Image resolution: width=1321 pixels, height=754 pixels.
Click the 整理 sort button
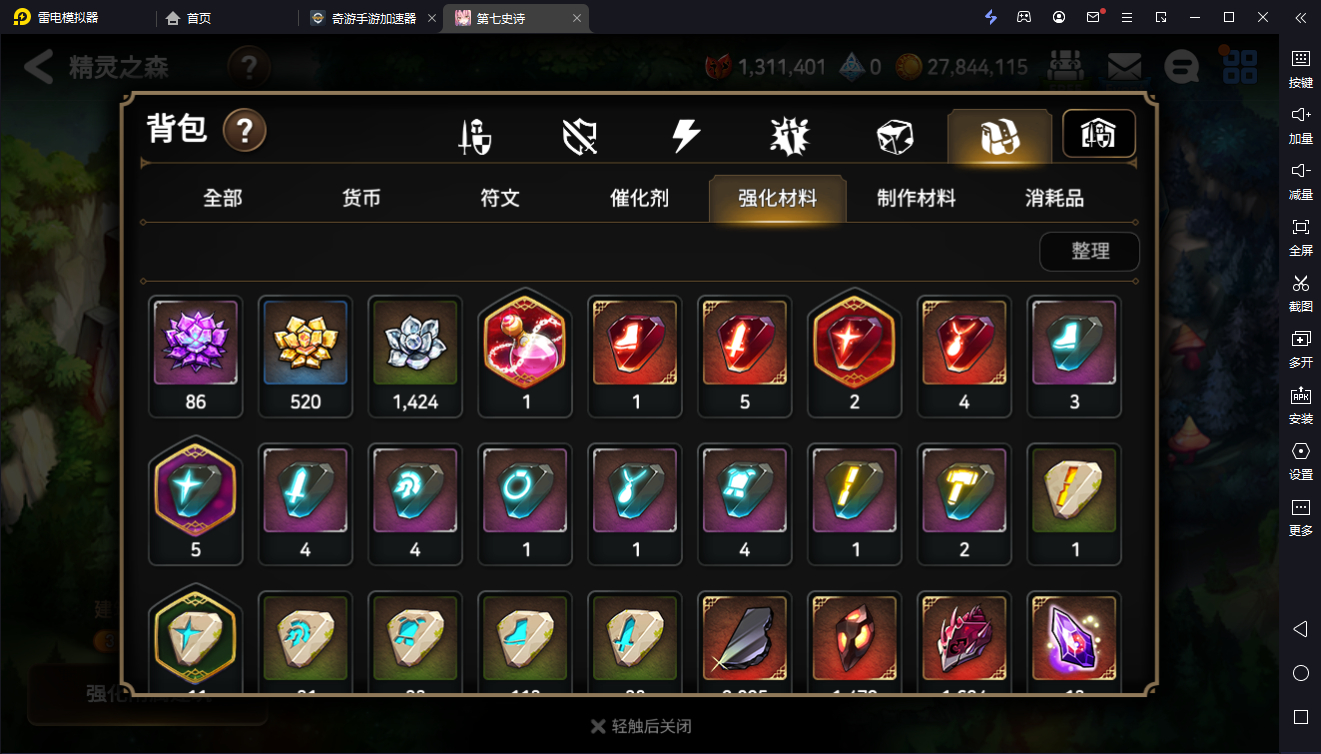point(1090,252)
